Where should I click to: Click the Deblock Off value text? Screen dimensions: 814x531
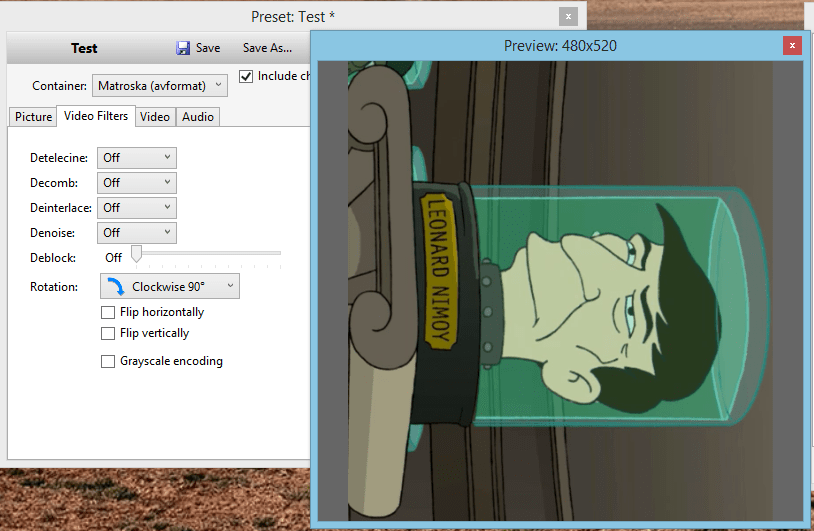(113, 257)
